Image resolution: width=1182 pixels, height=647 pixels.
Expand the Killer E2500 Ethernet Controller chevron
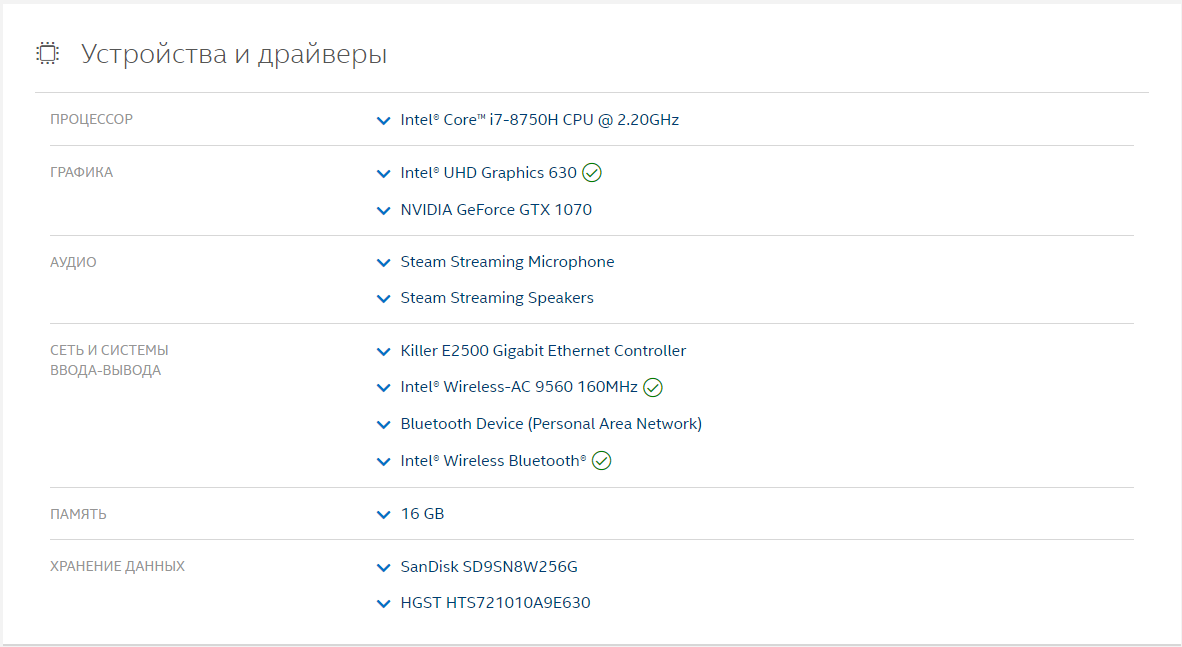(383, 351)
